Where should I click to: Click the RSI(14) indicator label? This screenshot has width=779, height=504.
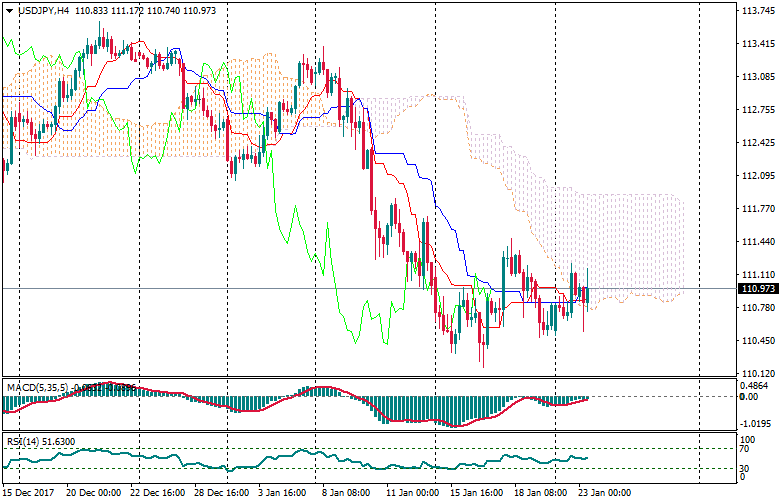click(x=22, y=439)
